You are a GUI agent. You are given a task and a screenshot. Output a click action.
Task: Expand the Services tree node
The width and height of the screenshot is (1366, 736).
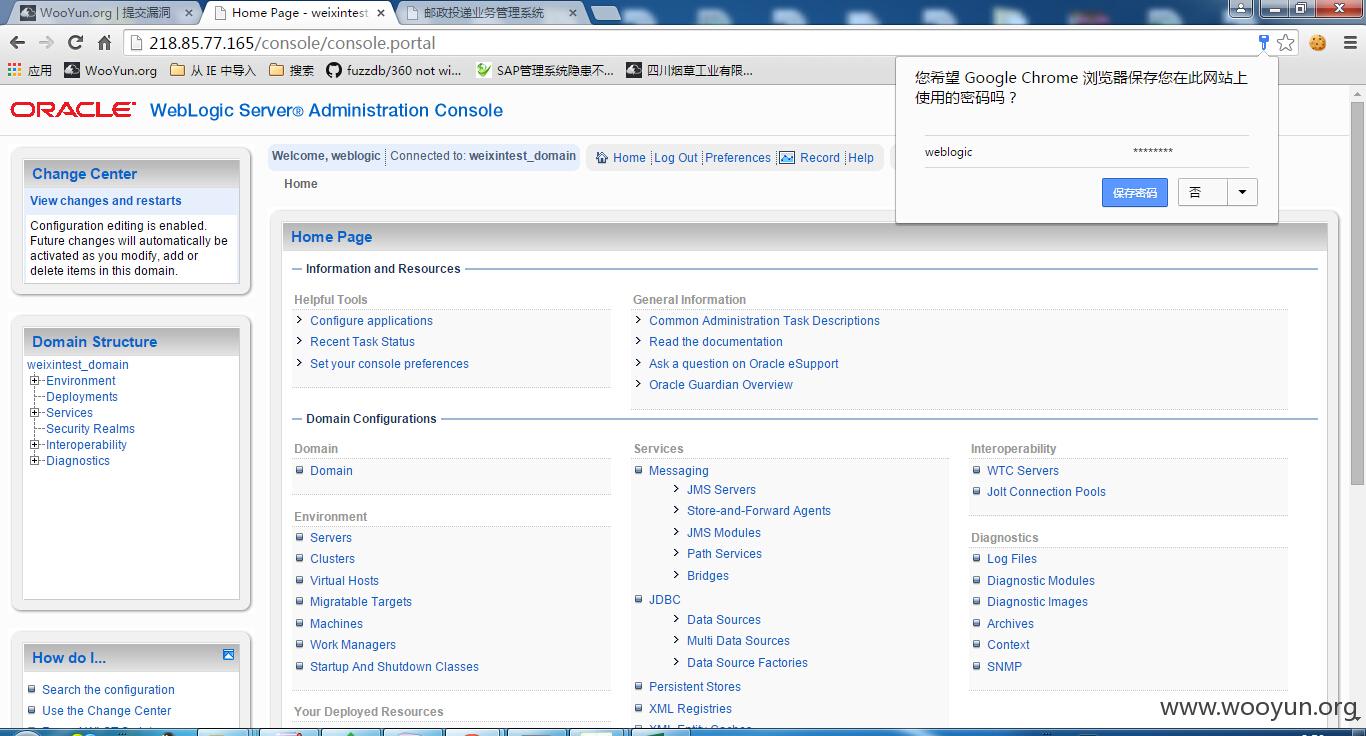pos(35,413)
